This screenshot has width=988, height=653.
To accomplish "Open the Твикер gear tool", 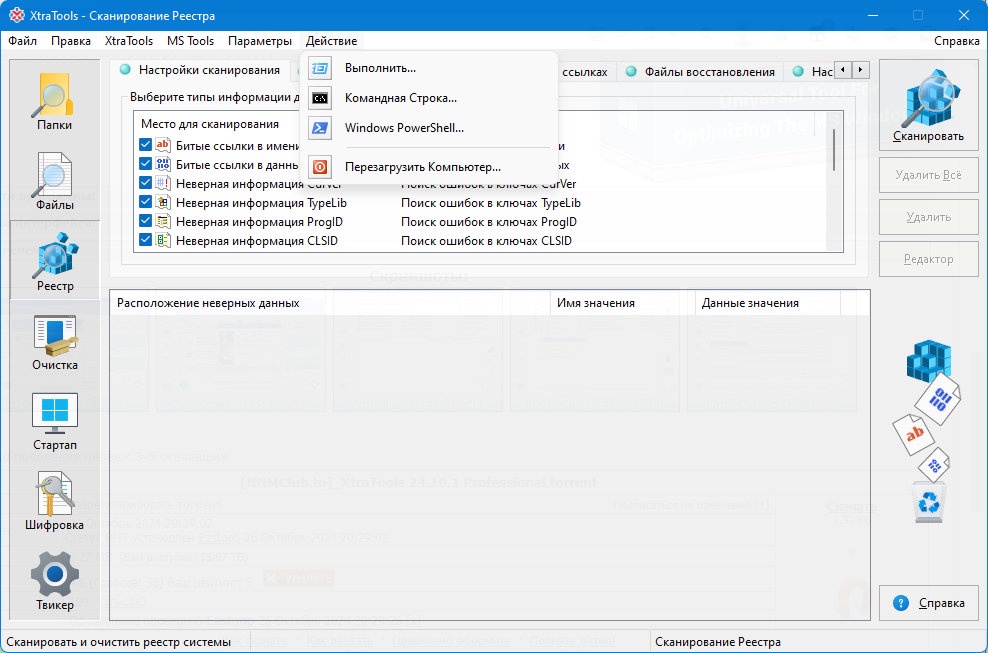I will pos(54,581).
